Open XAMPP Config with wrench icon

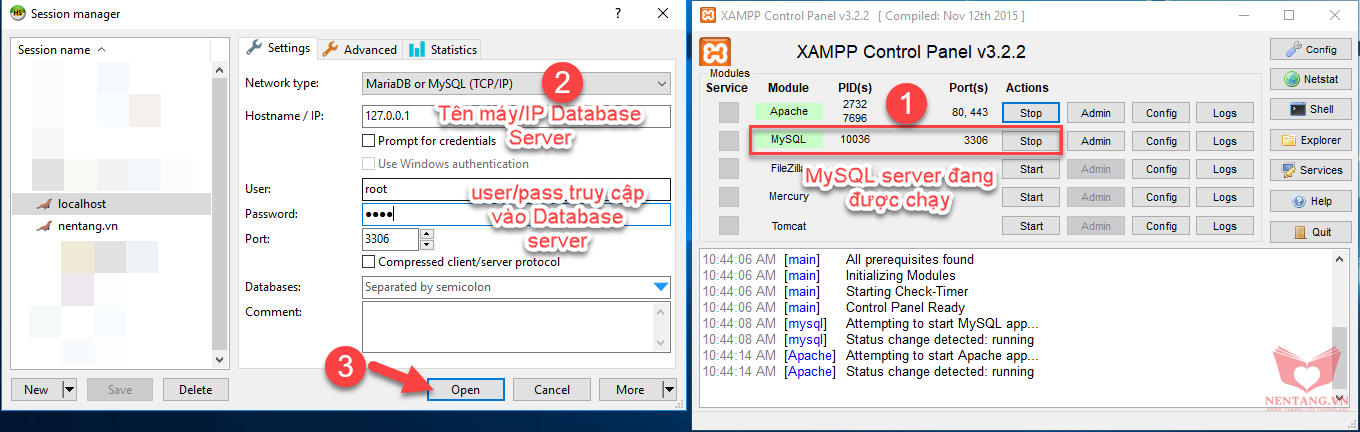[1310, 49]
